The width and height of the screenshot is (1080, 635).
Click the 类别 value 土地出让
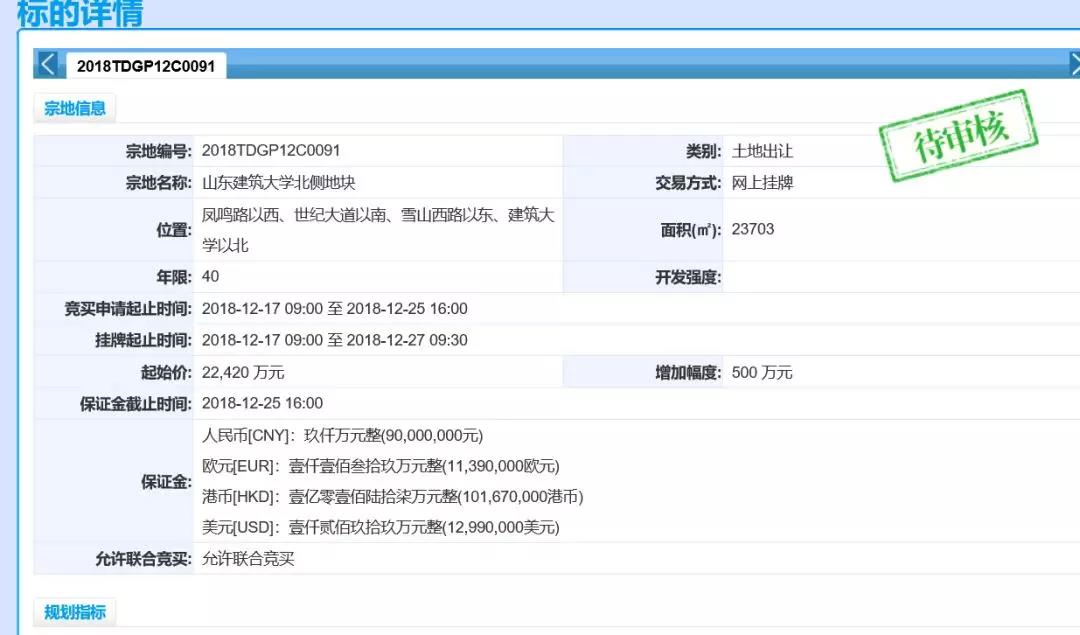(762, 151)
